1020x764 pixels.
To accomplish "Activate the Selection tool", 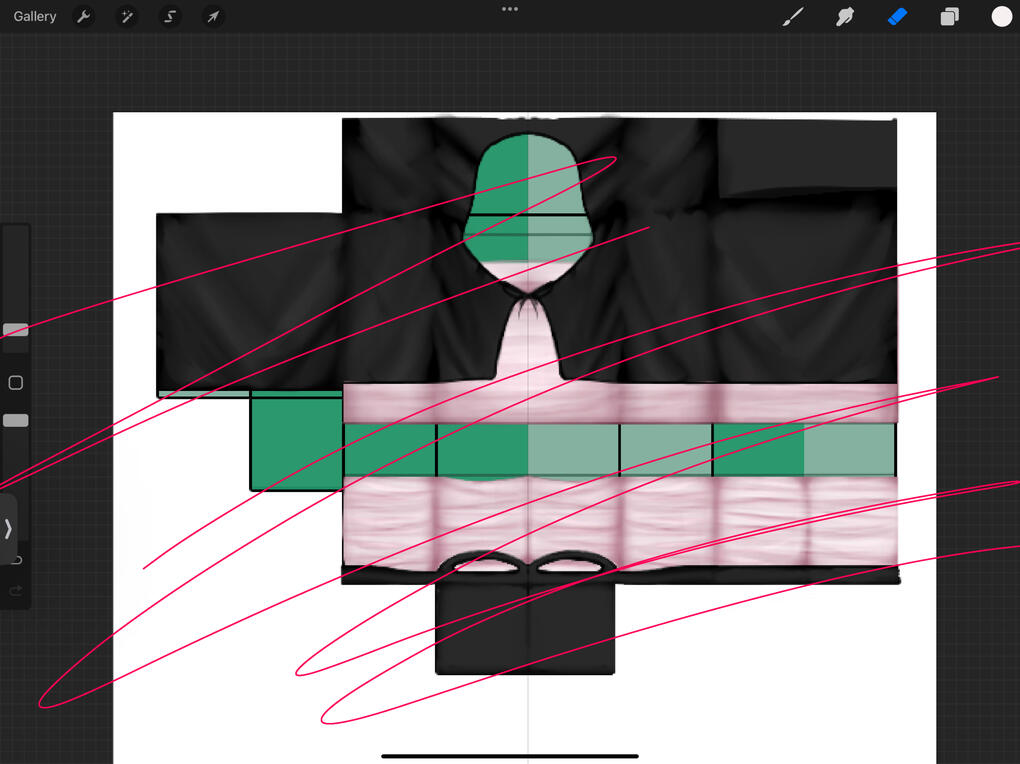I will coord(170,17).
